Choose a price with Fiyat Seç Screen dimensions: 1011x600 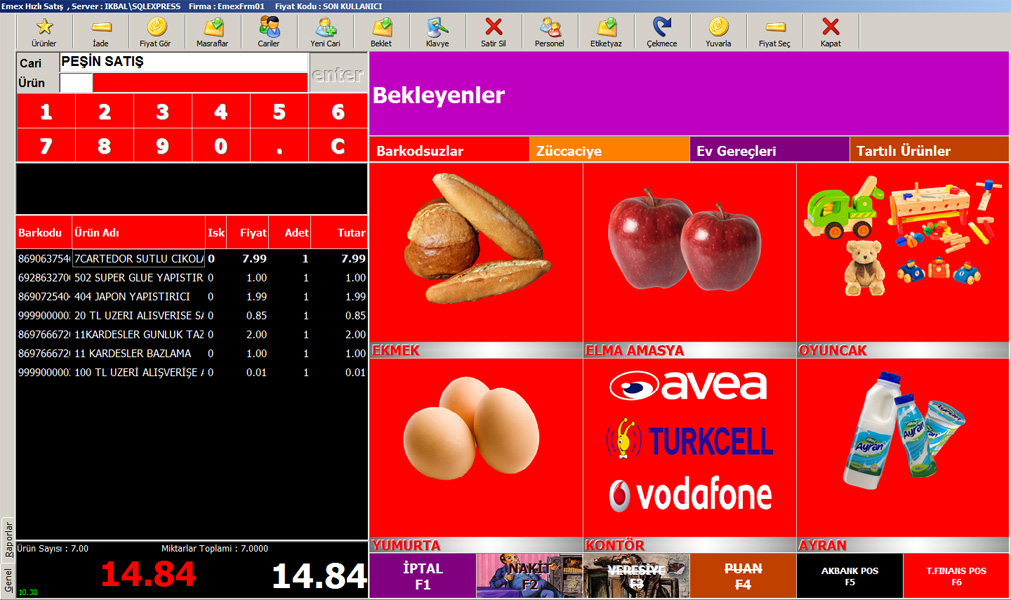pyautogui.click(x=774, y=32)
